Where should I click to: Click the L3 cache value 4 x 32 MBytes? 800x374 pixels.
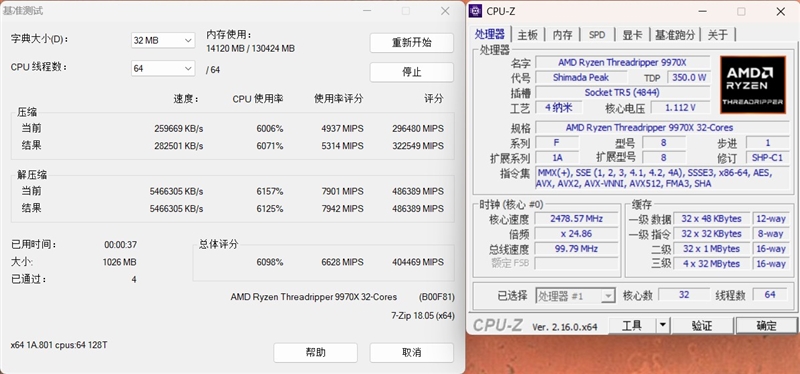(711, 264)
